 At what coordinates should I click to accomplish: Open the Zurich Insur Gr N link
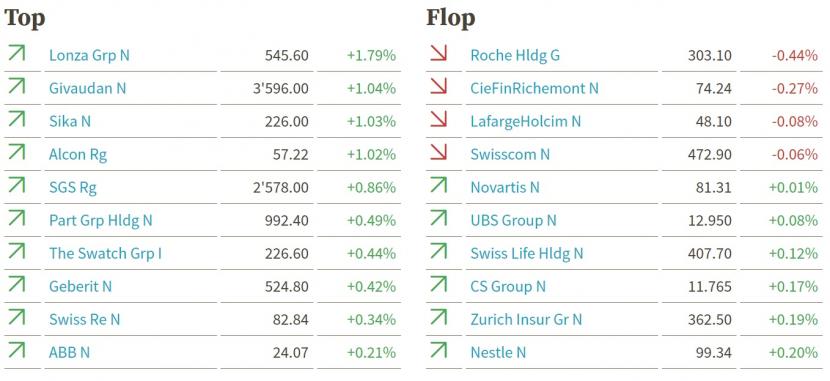526,320
